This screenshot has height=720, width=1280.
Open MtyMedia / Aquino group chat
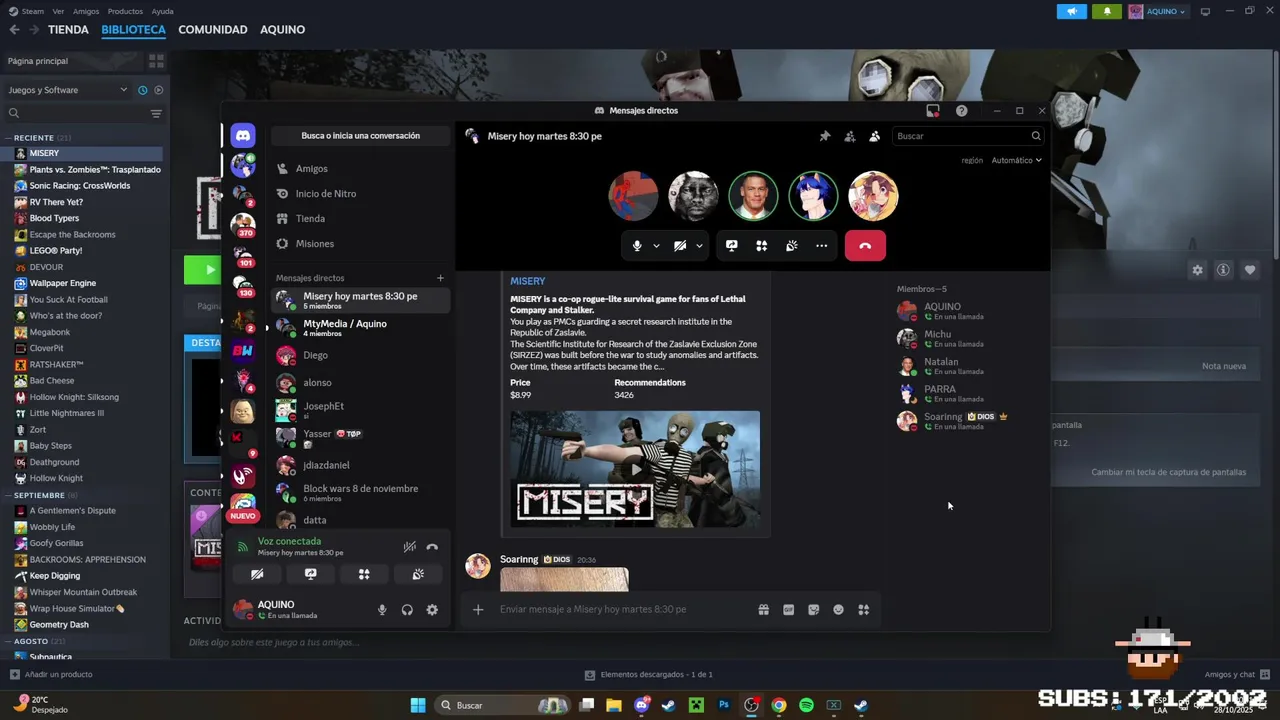360,328
